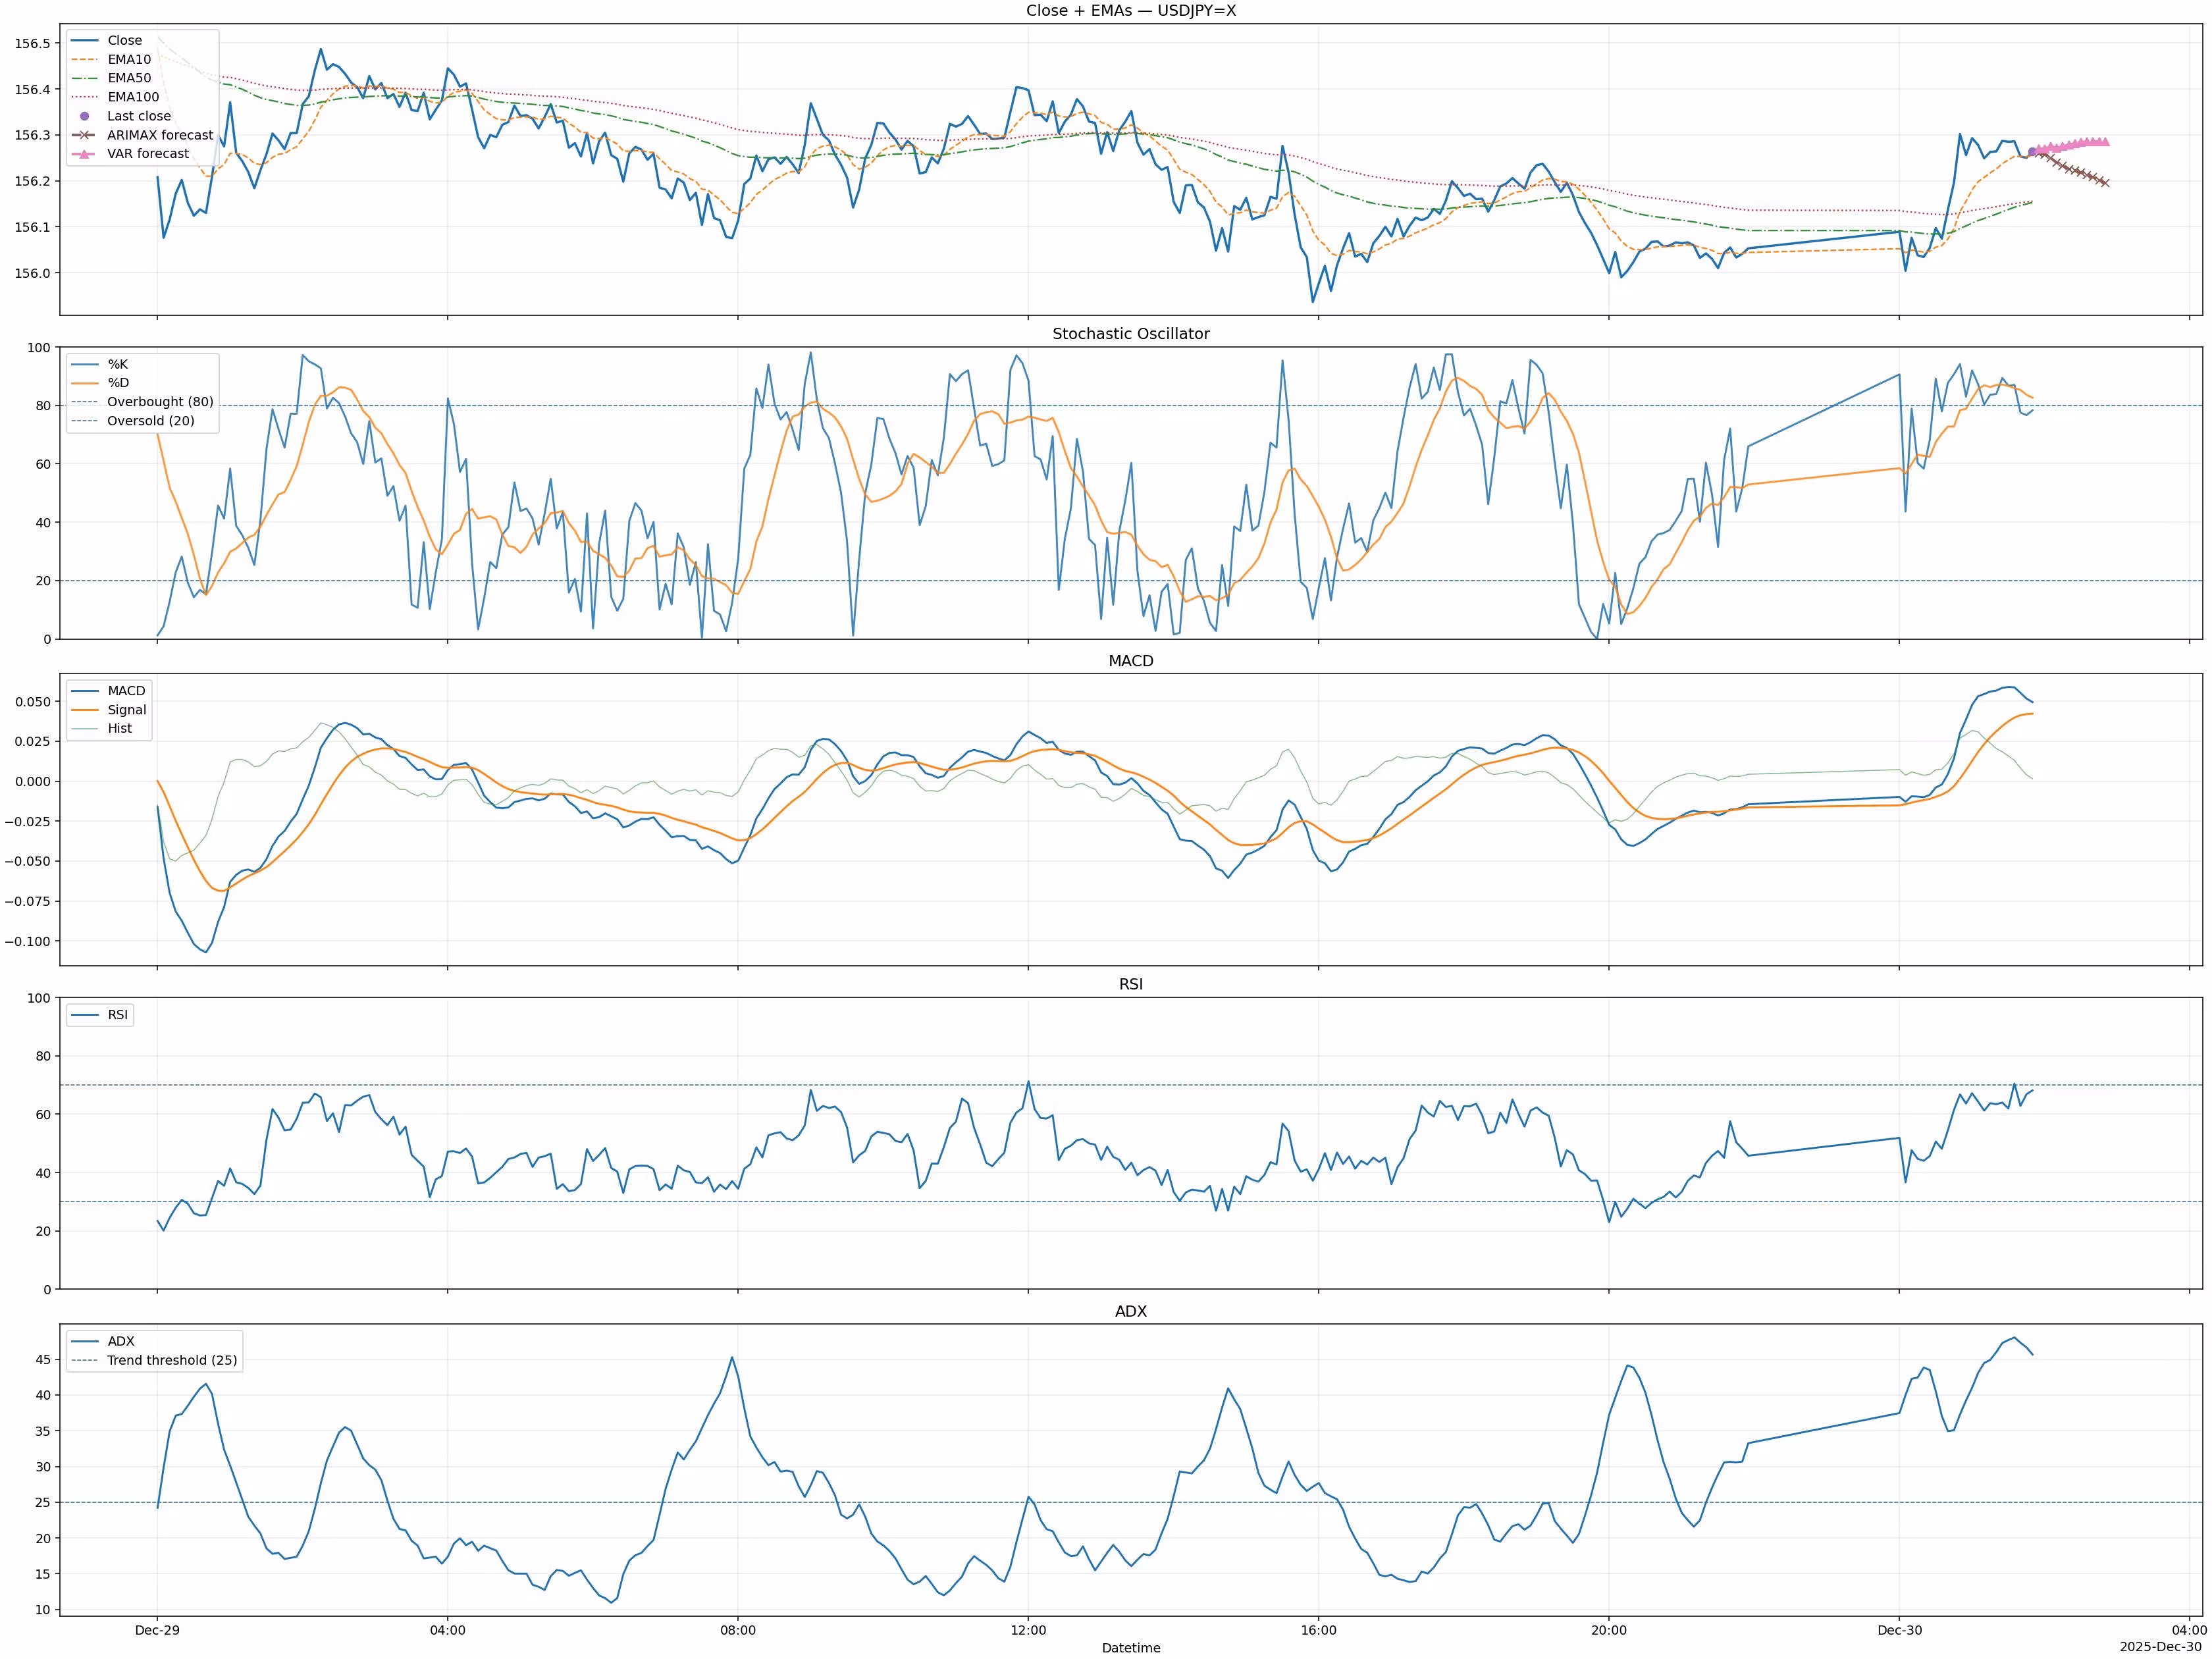This screenshot has height=1659, width=2212.
Task: Click the Signal legend label in MACD panel
Action: (x=127, y=710)
